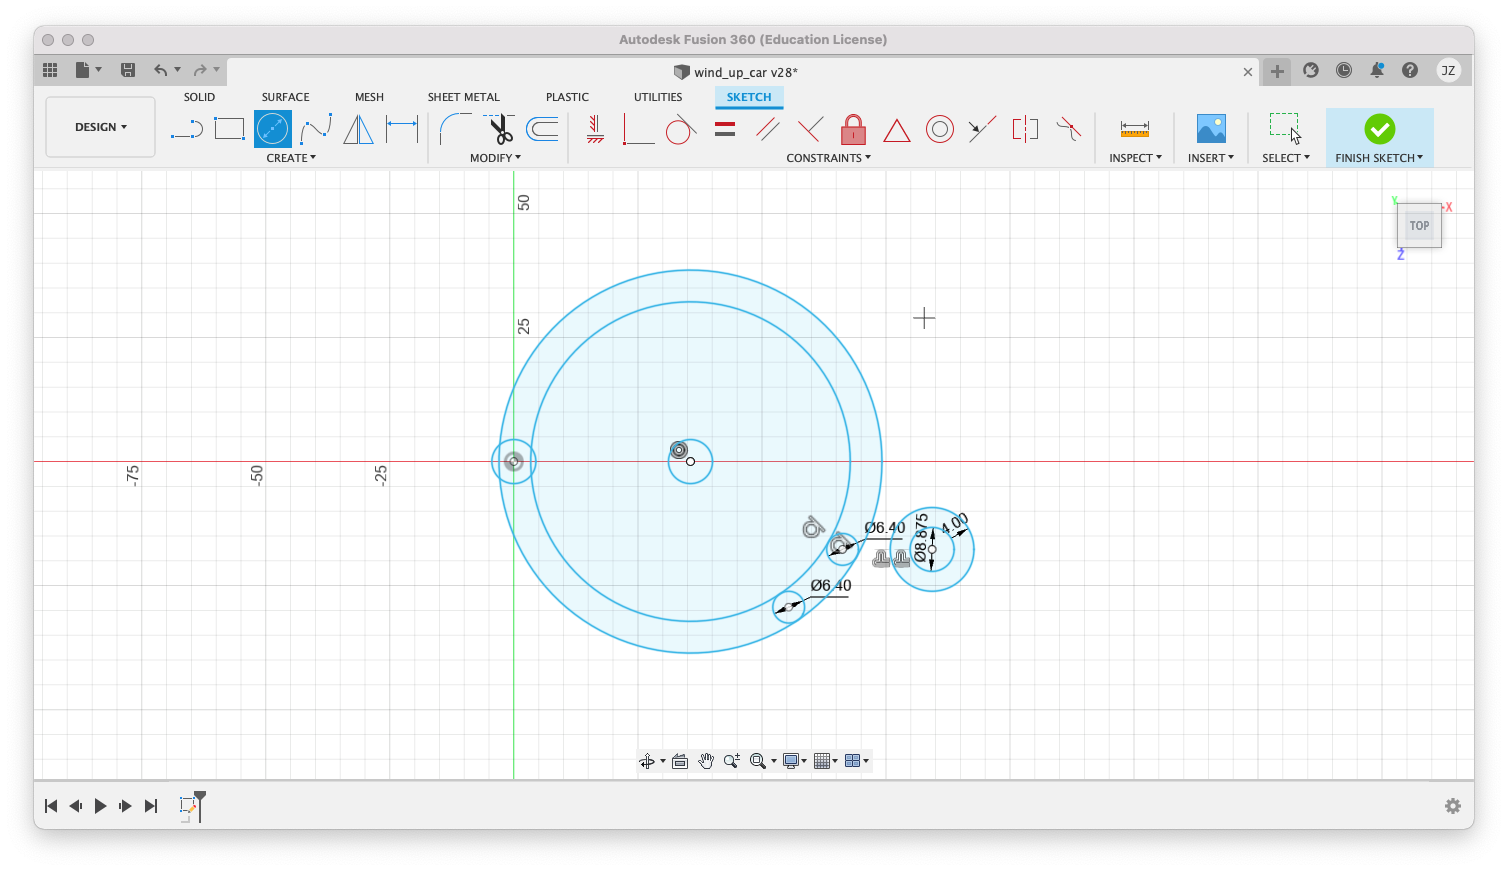
Task: Pick the Trim scissors tool
Action: tap(499, 129)
